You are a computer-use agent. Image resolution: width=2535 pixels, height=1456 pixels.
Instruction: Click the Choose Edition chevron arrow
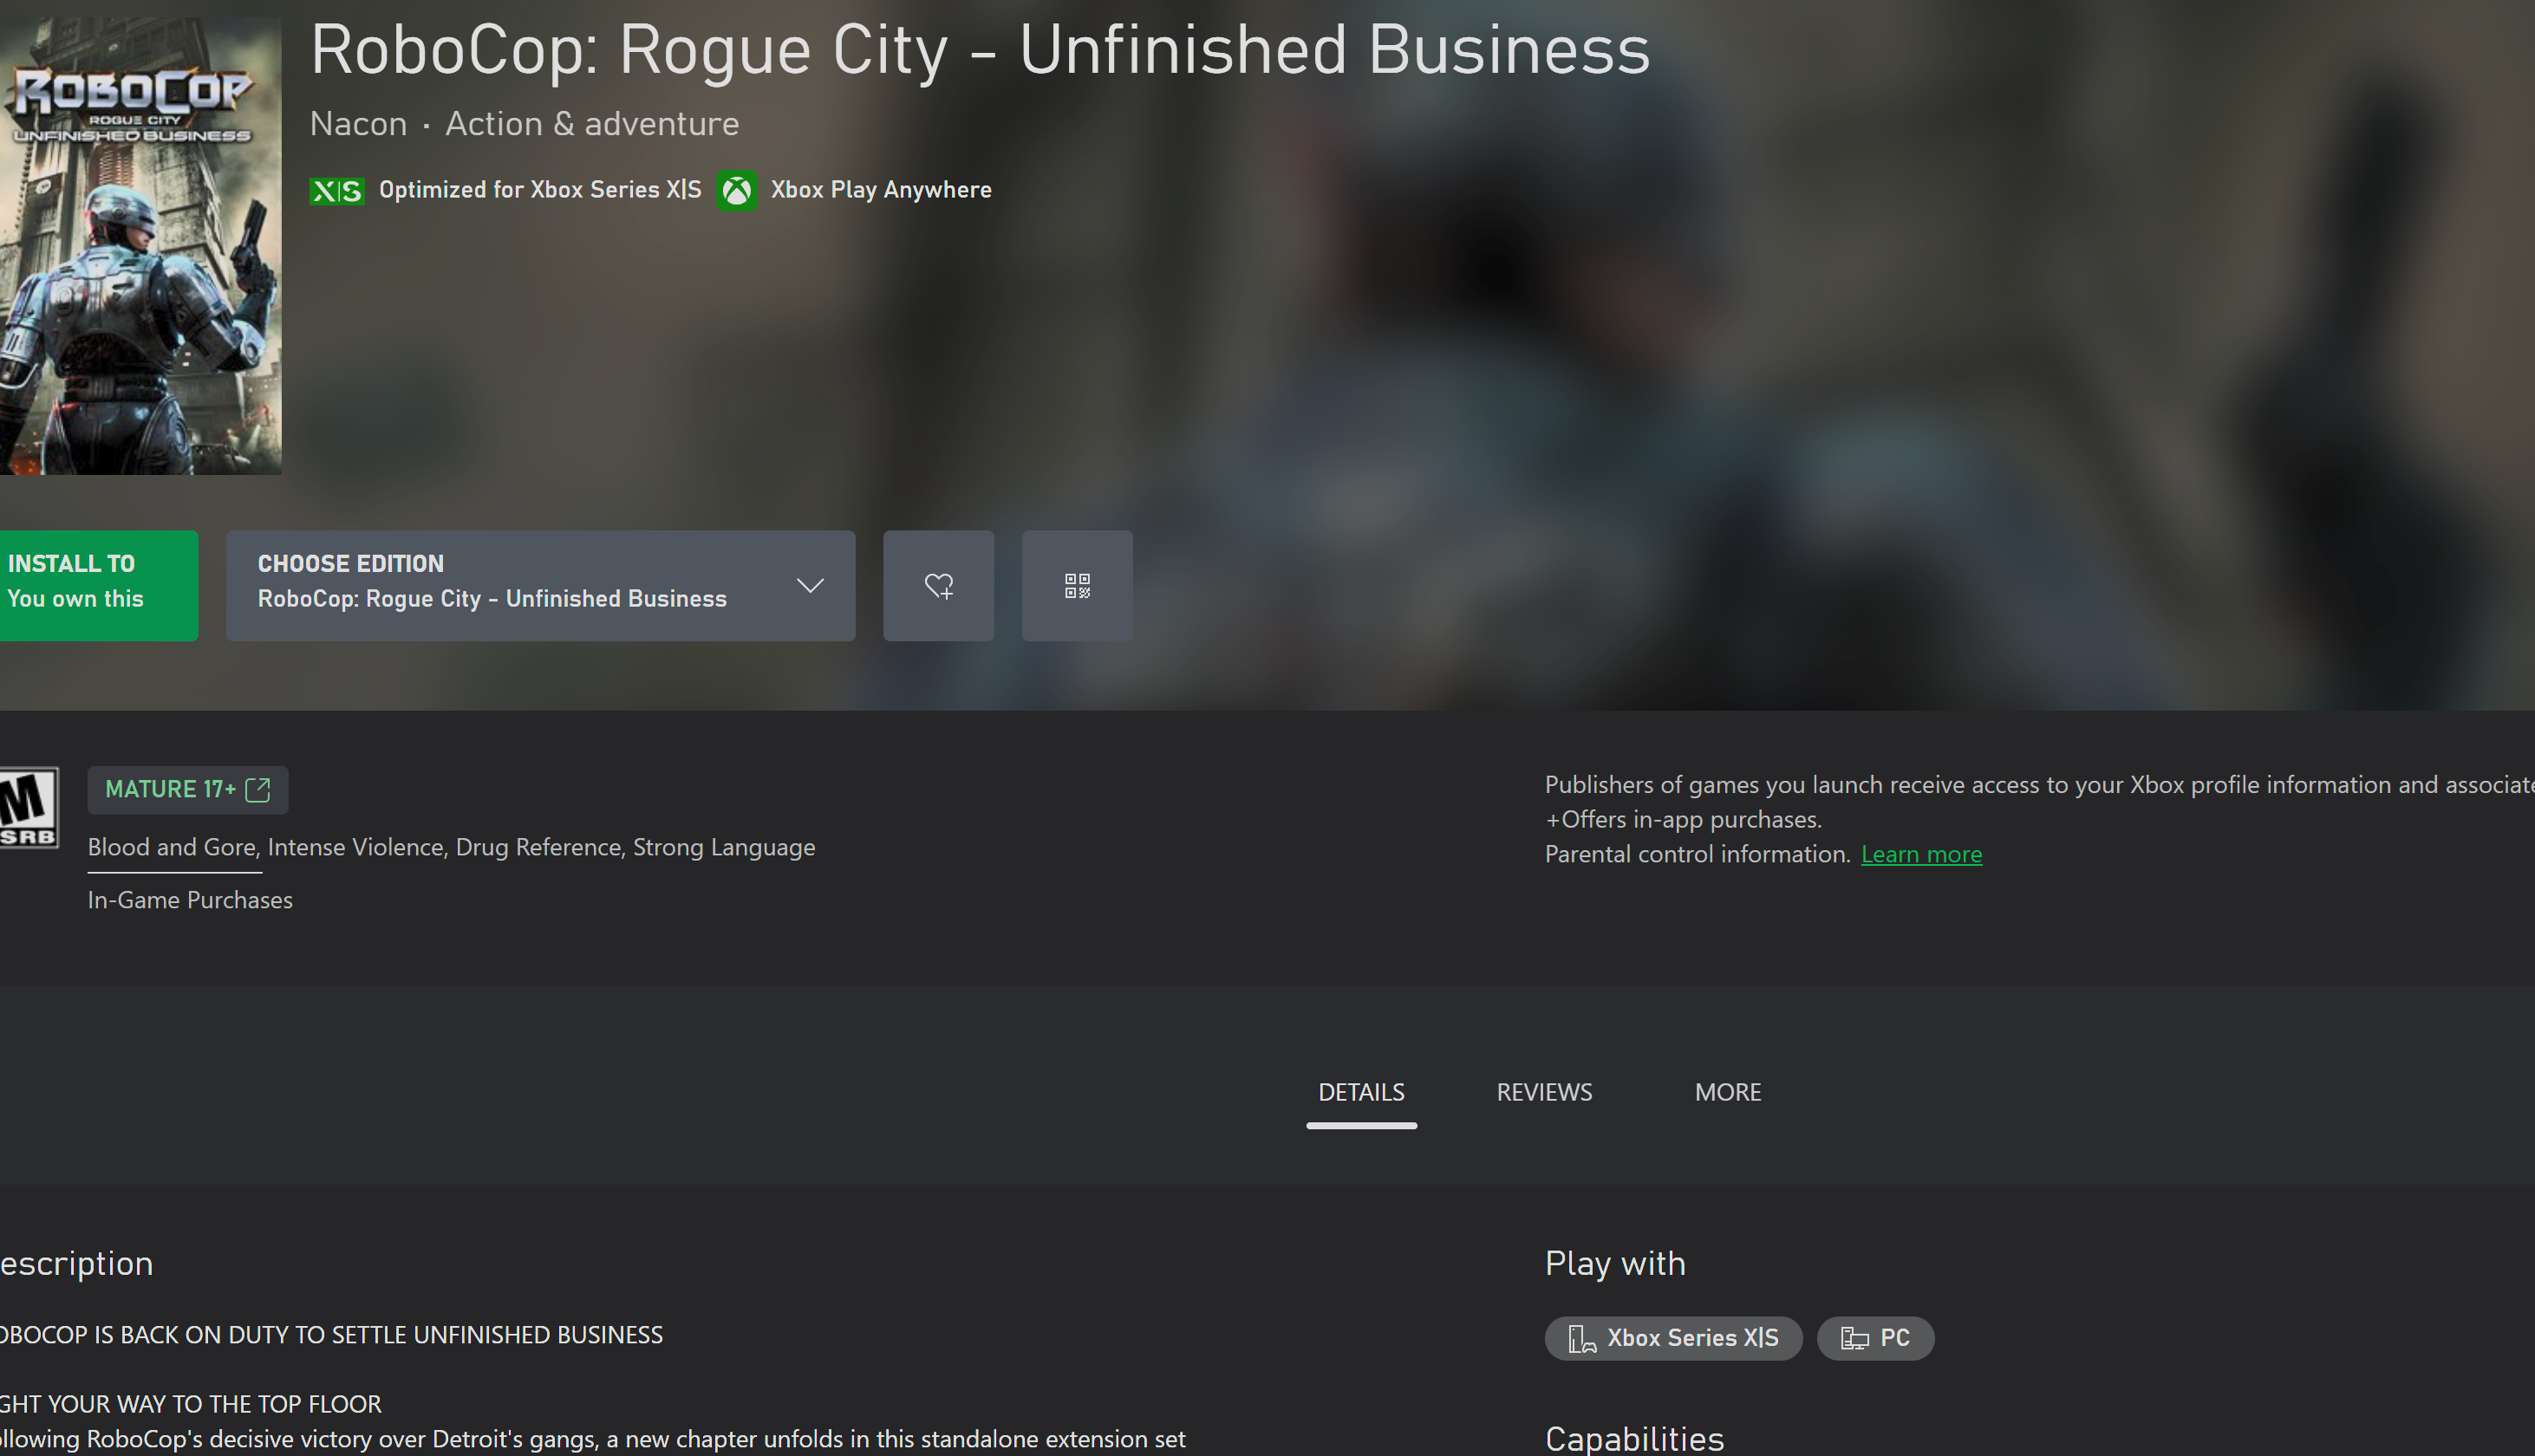tap(810, 585)
